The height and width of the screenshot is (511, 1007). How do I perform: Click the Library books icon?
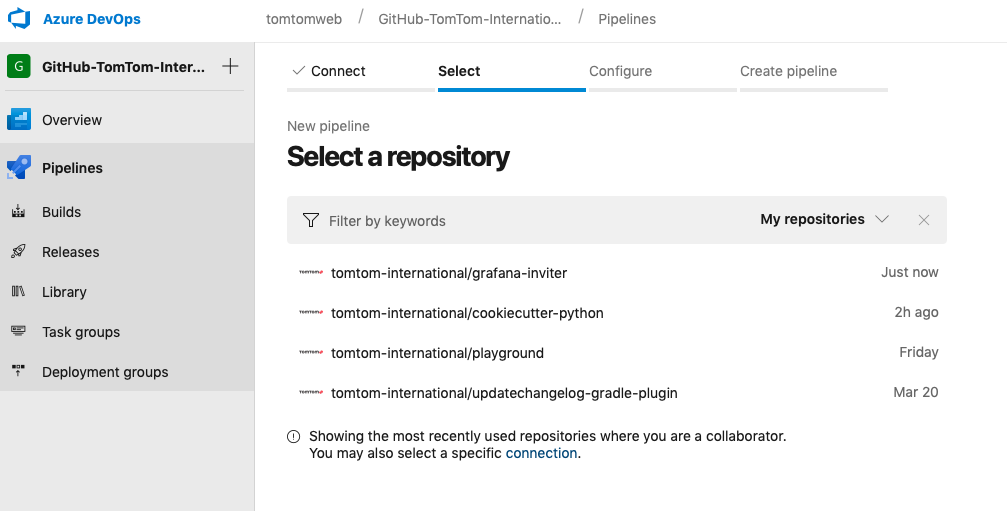19,291
